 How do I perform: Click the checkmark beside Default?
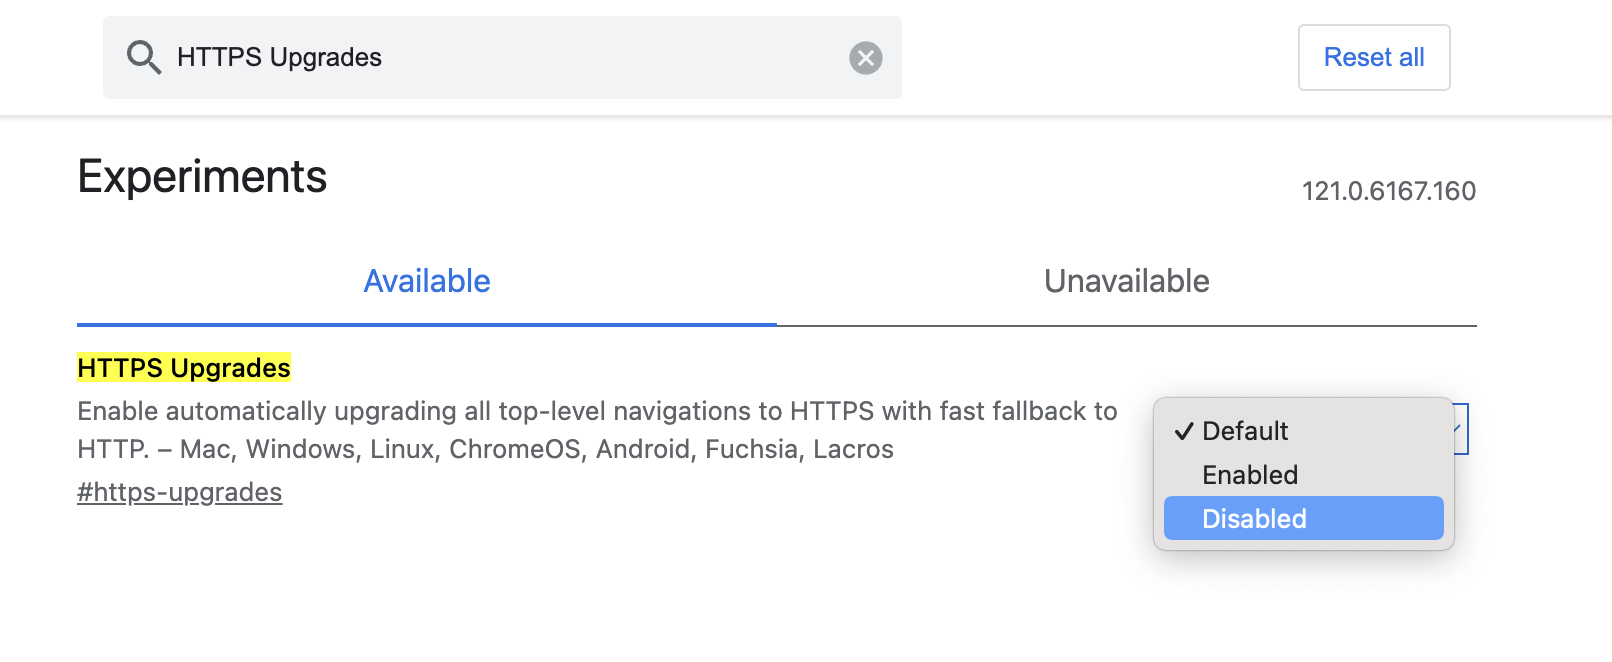1184,431
